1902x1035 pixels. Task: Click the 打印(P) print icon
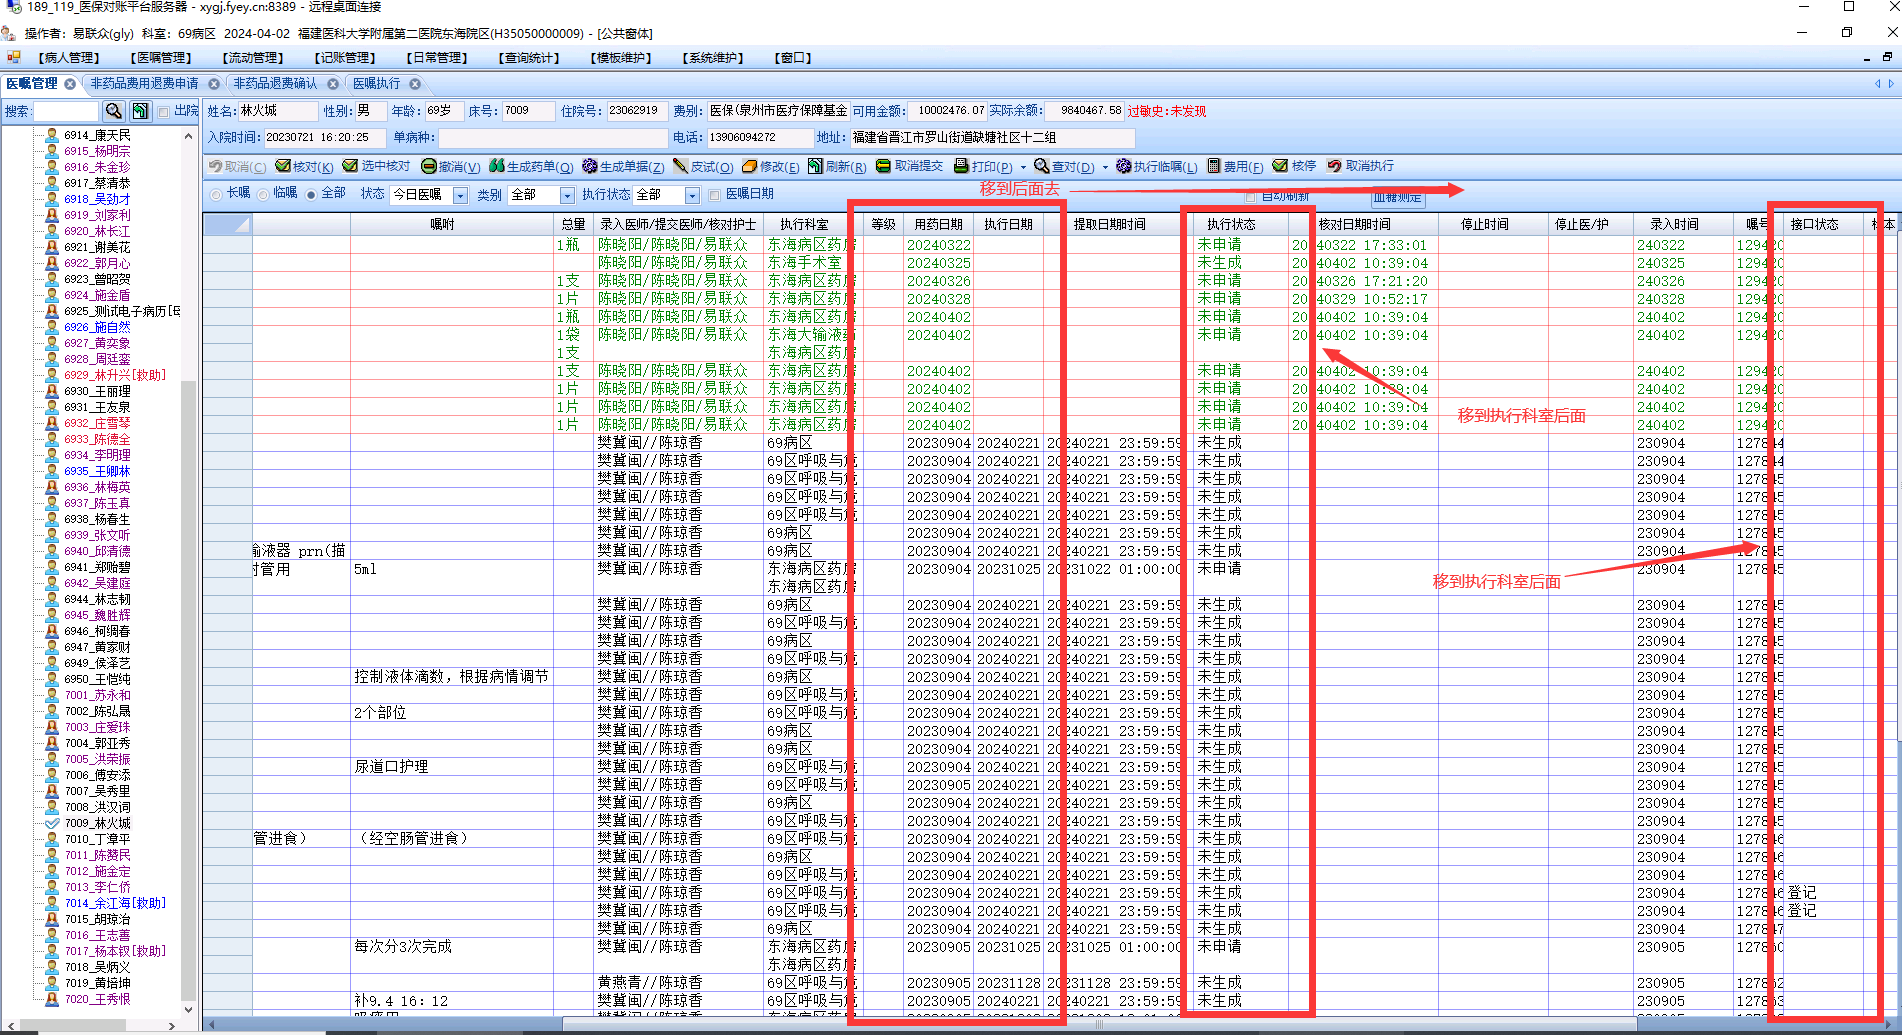961,166
